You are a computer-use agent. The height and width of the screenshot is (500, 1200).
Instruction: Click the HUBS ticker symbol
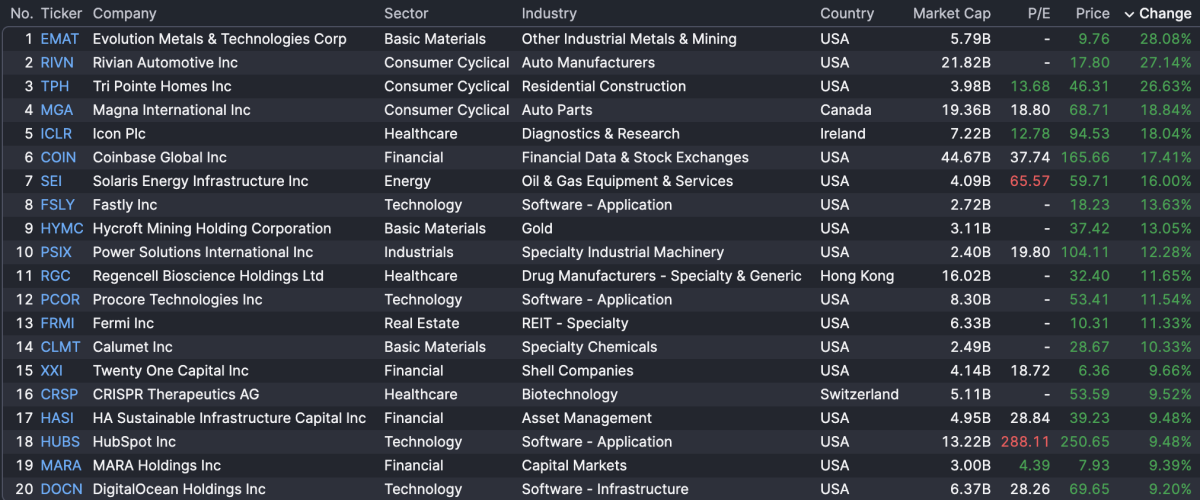(x=60, y=442)
